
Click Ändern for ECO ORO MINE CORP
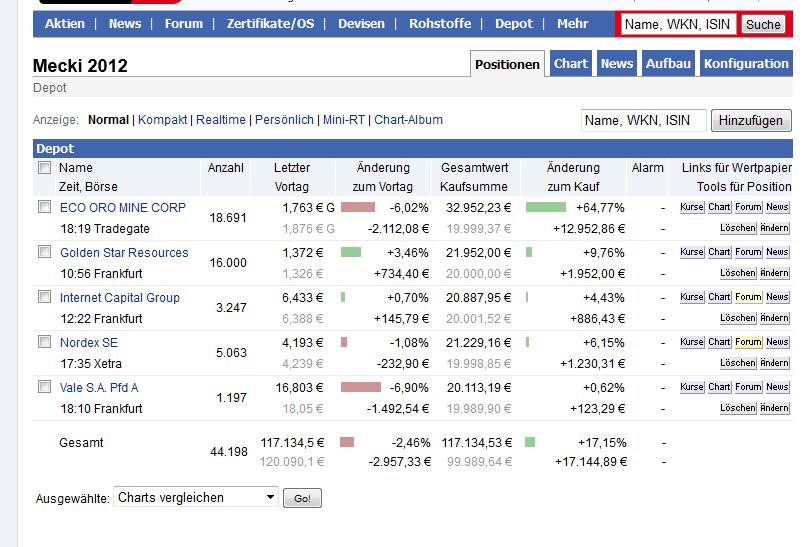tap(775, 228)
